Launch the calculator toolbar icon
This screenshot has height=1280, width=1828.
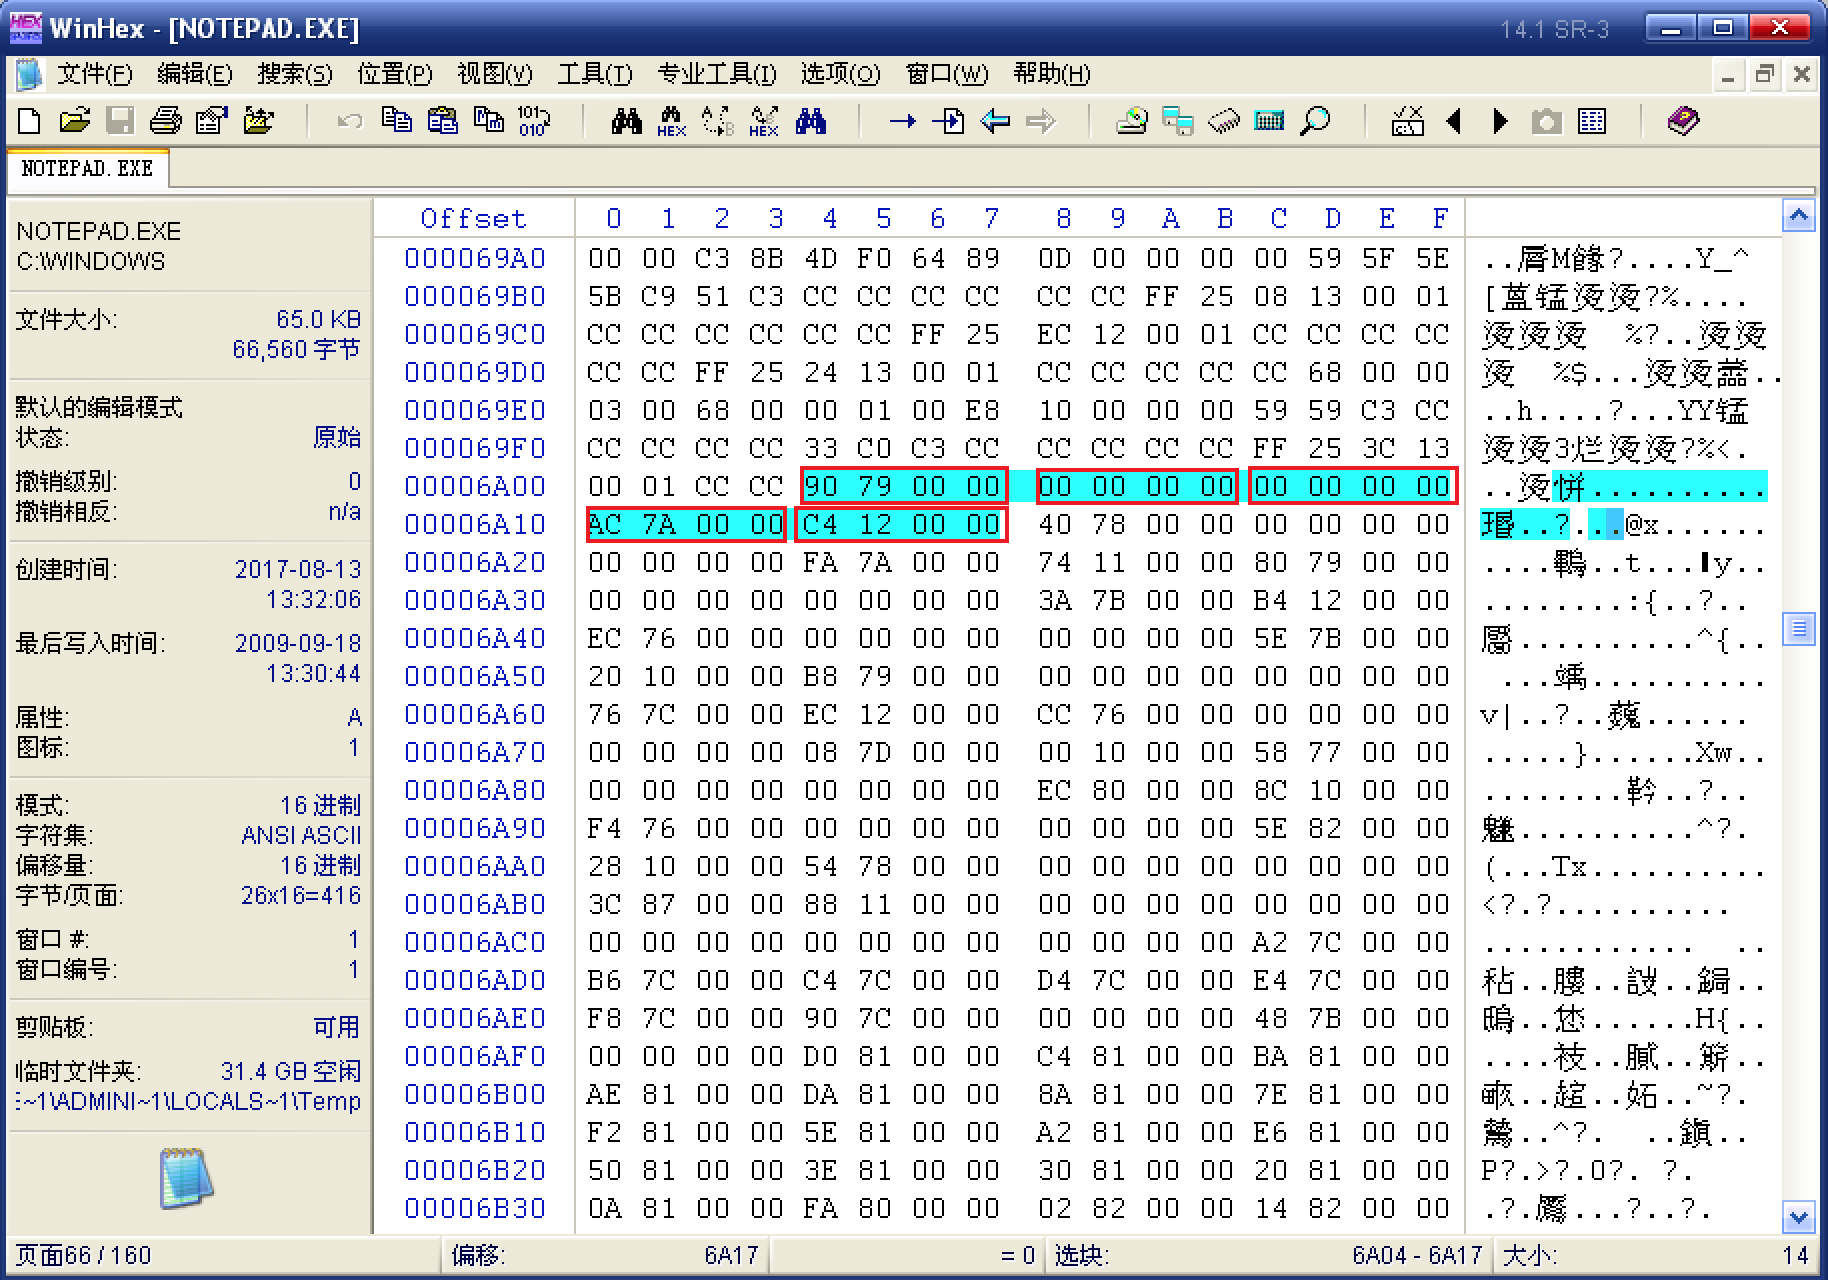coord(1269,122)
